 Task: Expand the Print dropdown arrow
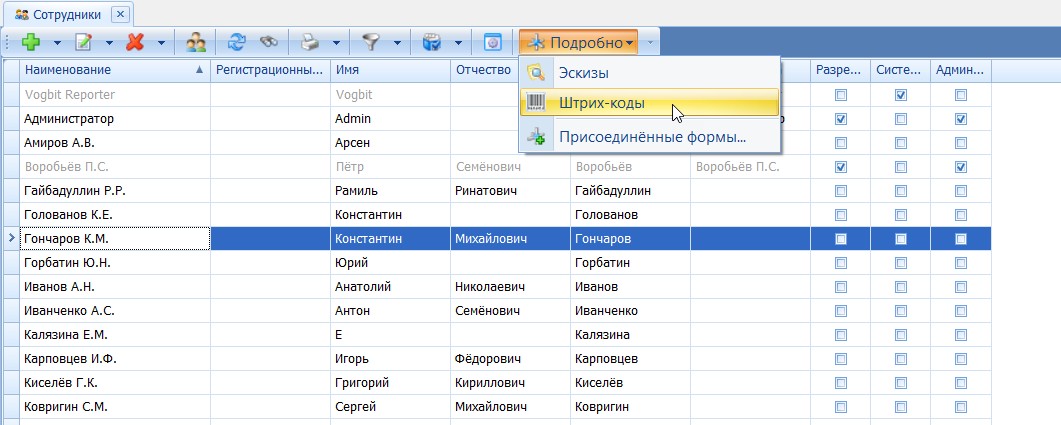click(336, 43)
